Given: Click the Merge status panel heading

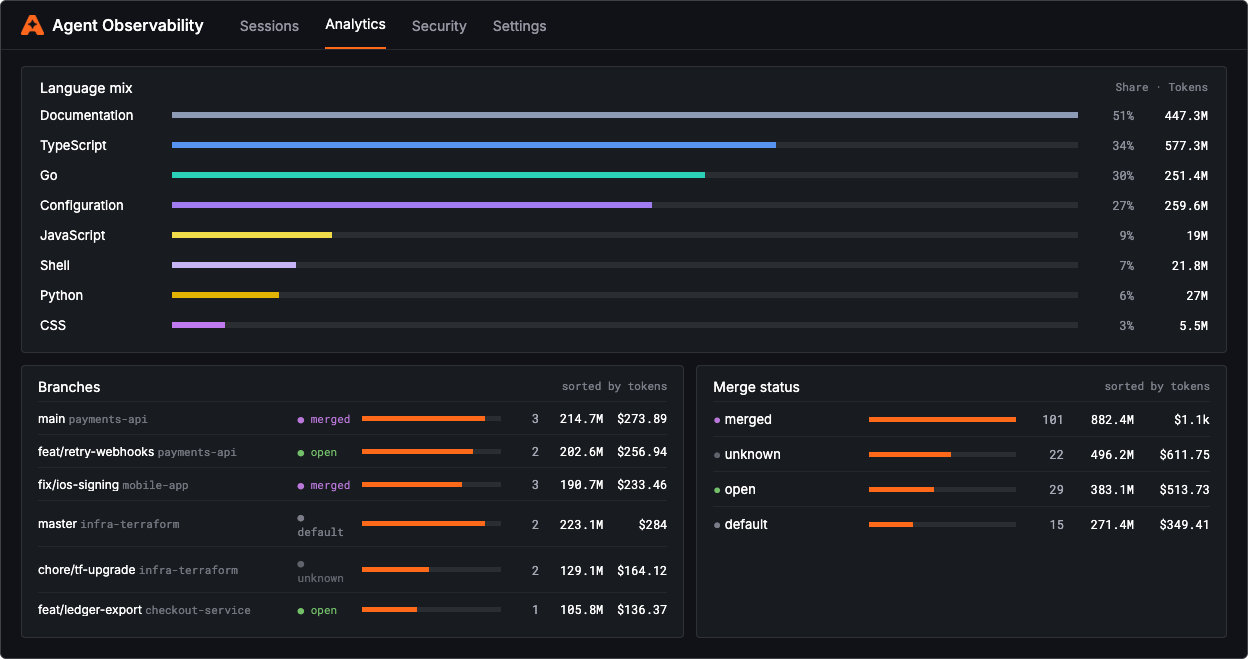Looking at the screenshot, I should (756, 387).
